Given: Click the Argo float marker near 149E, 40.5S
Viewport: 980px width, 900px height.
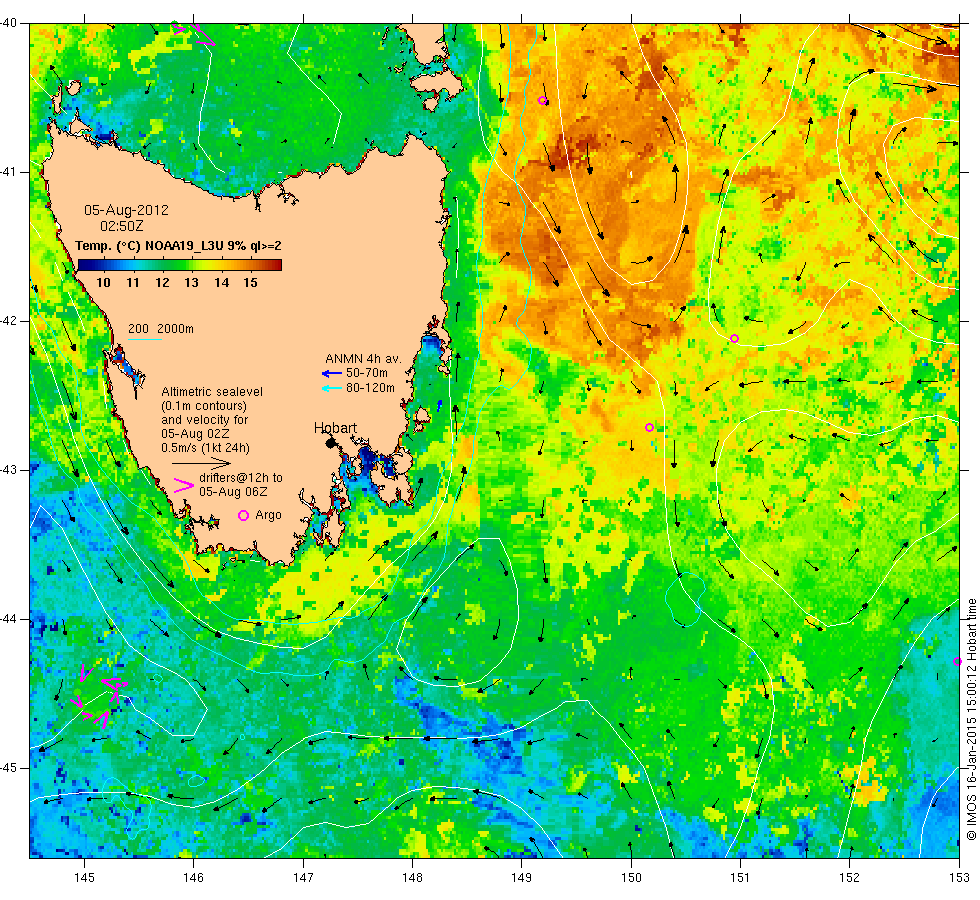Looking at the screenshot, I should tap(542, 101).
